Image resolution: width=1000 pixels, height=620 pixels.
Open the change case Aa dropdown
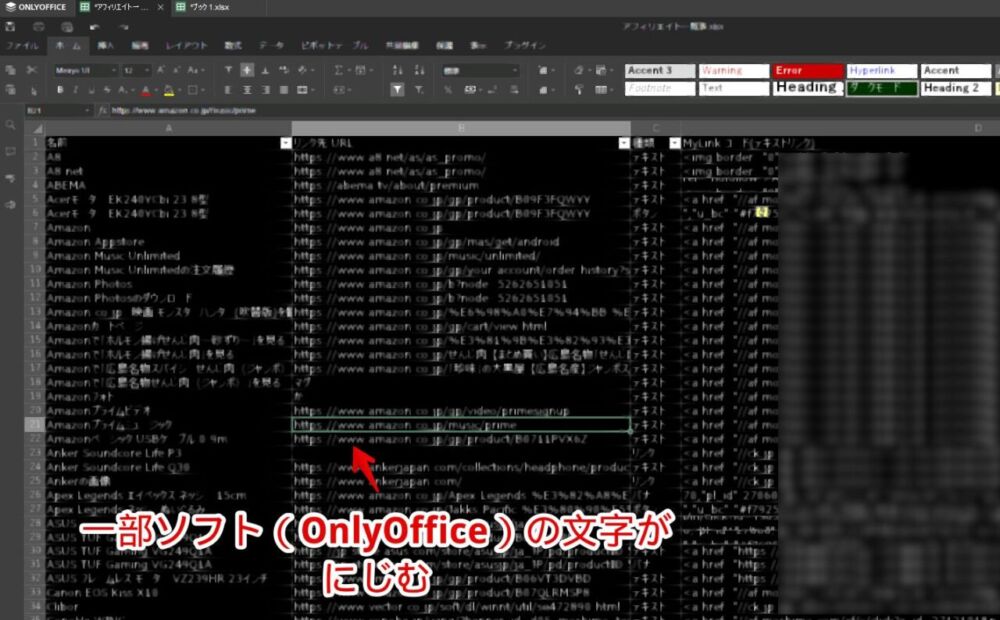[x=195, y=70]
